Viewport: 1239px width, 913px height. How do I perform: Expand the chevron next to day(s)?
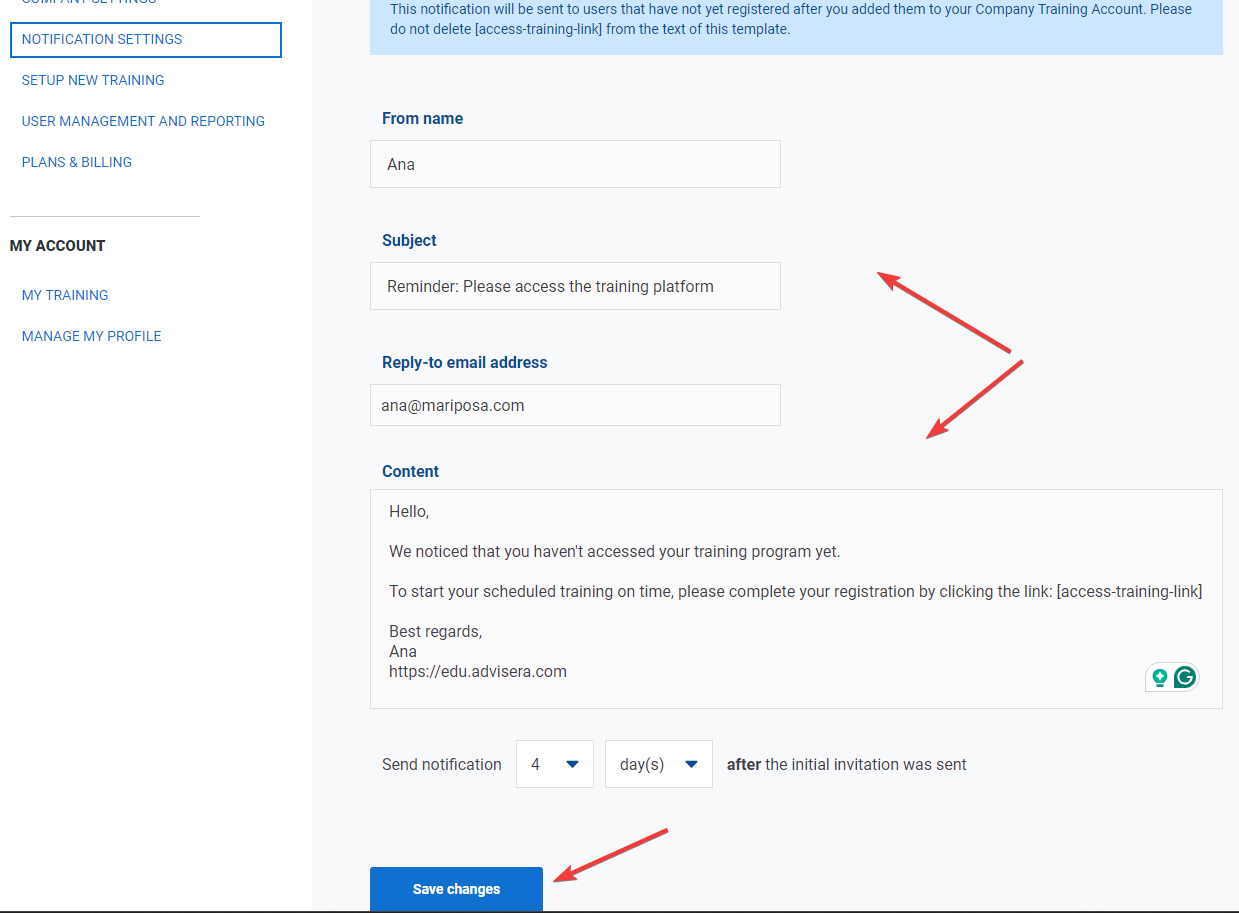click(690, 763)
